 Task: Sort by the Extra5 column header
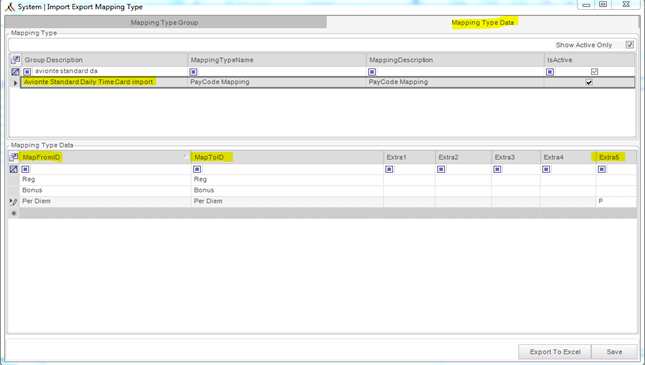pos(616,157)
